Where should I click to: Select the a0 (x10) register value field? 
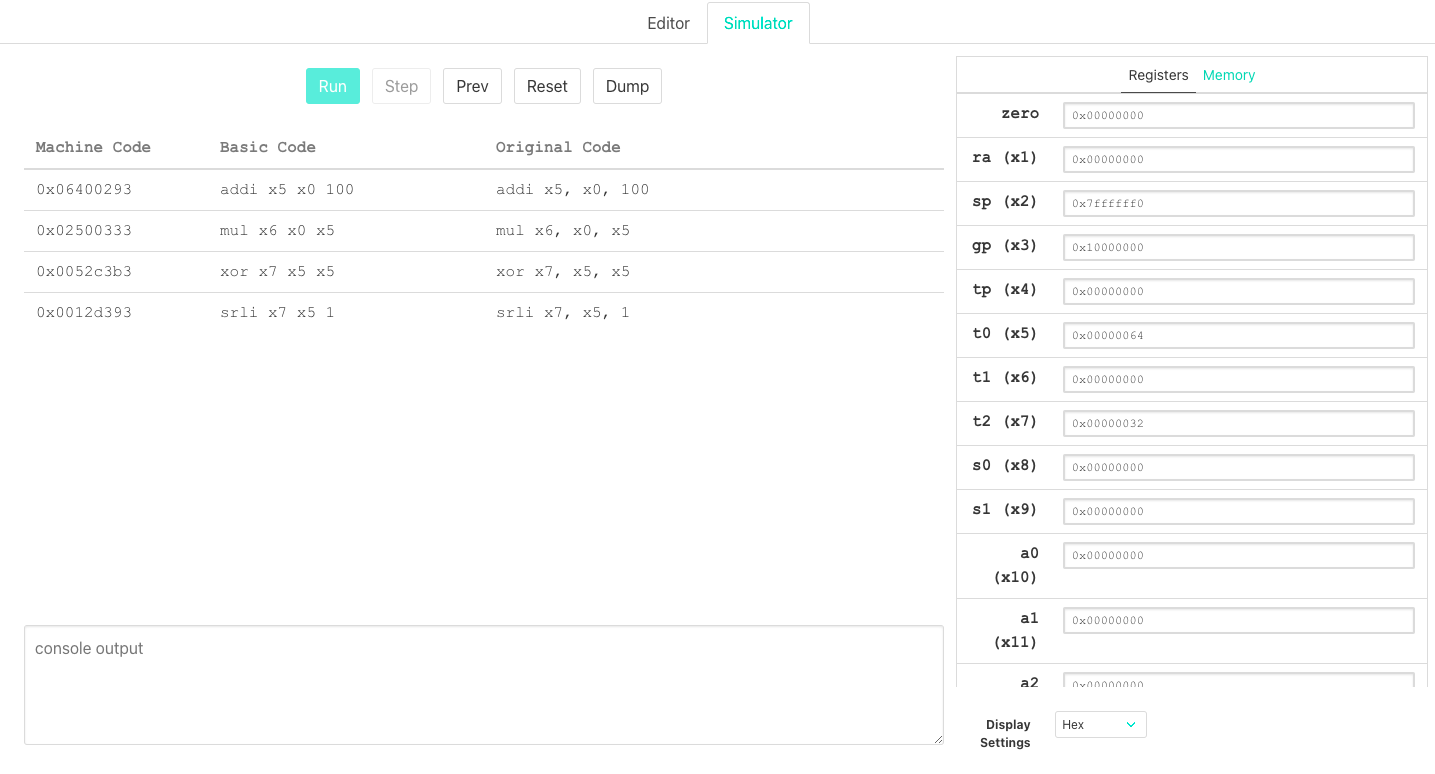click(1238, 555)
